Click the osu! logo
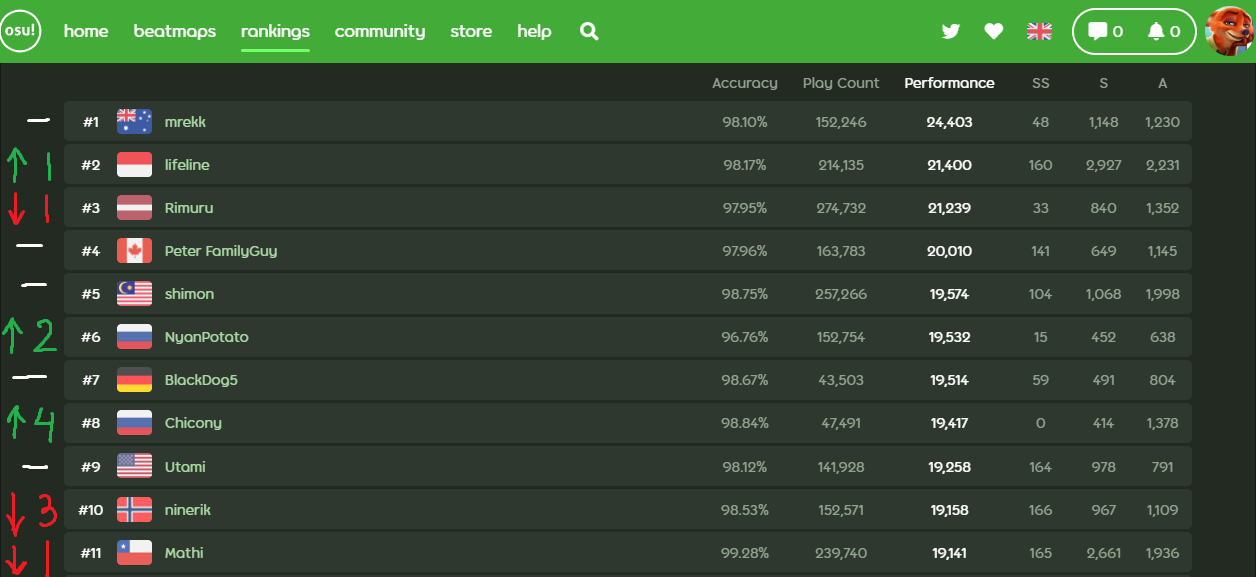Viewport: 1256px width, 577px height. pyautogui.click(x=20, y=31)
